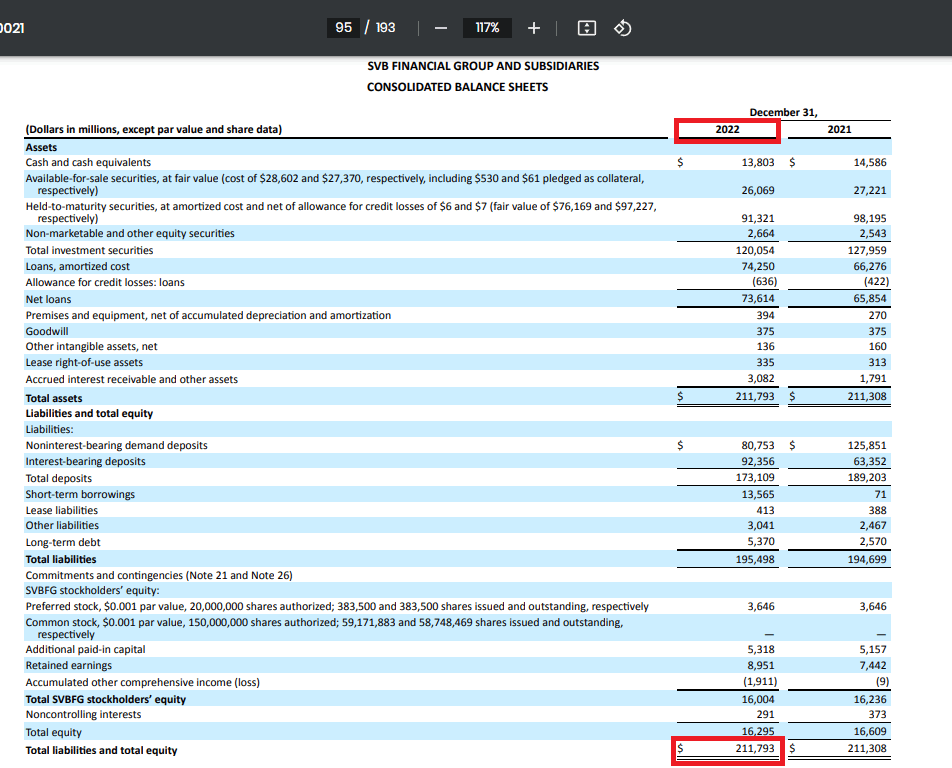Click the 2022 total liabilities and equity value

(x=755, y=748)
